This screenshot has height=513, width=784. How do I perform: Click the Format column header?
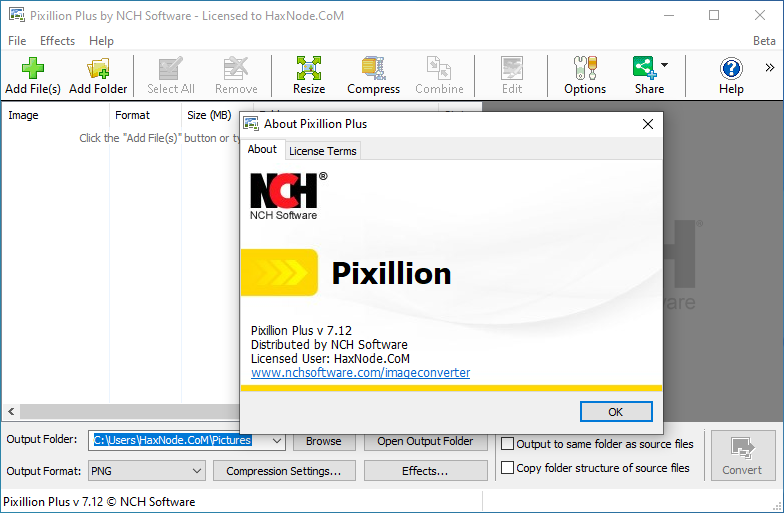(146, 115)
